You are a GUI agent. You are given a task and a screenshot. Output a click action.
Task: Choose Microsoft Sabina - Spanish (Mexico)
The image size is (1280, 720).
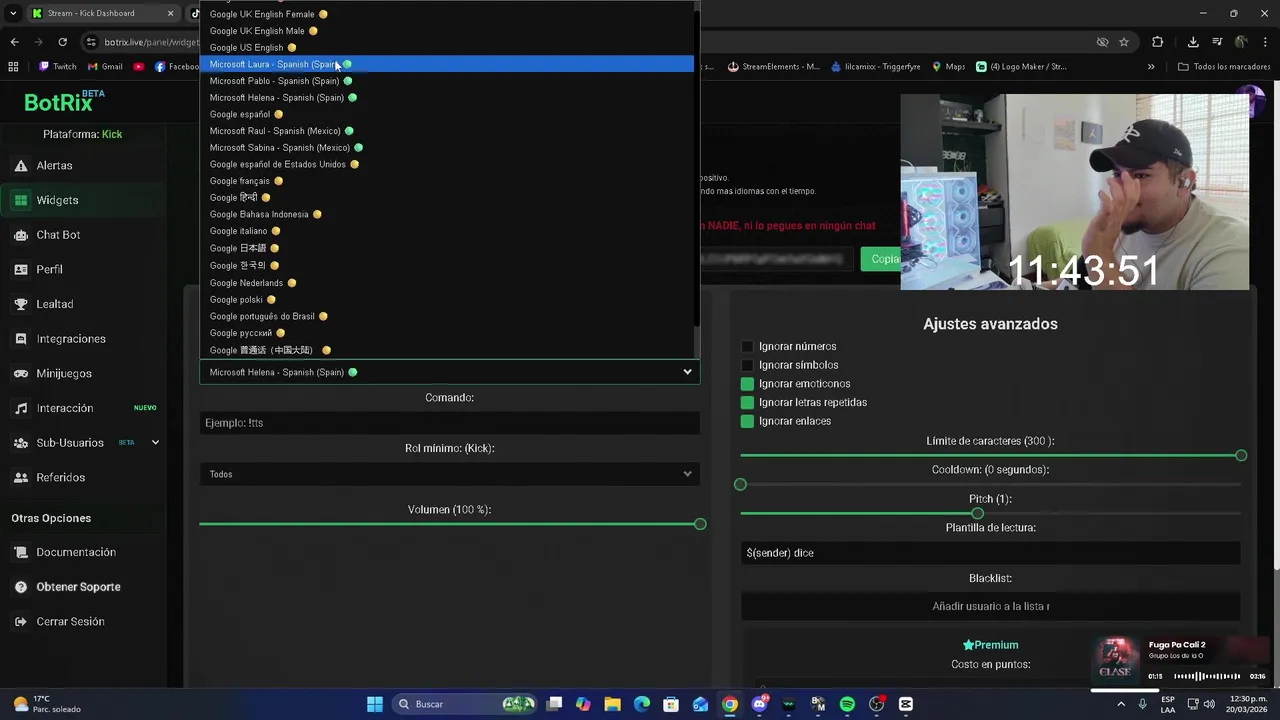447,148
